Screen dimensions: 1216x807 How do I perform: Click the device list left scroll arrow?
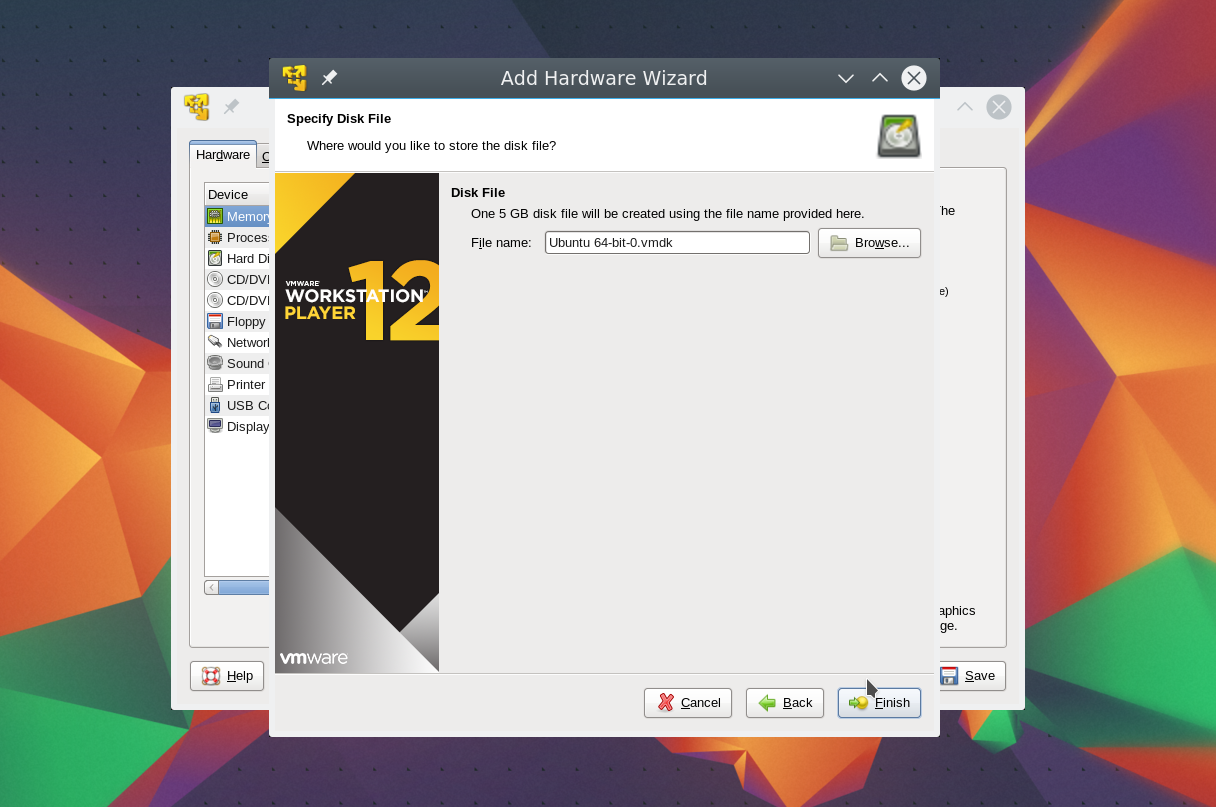212,588
